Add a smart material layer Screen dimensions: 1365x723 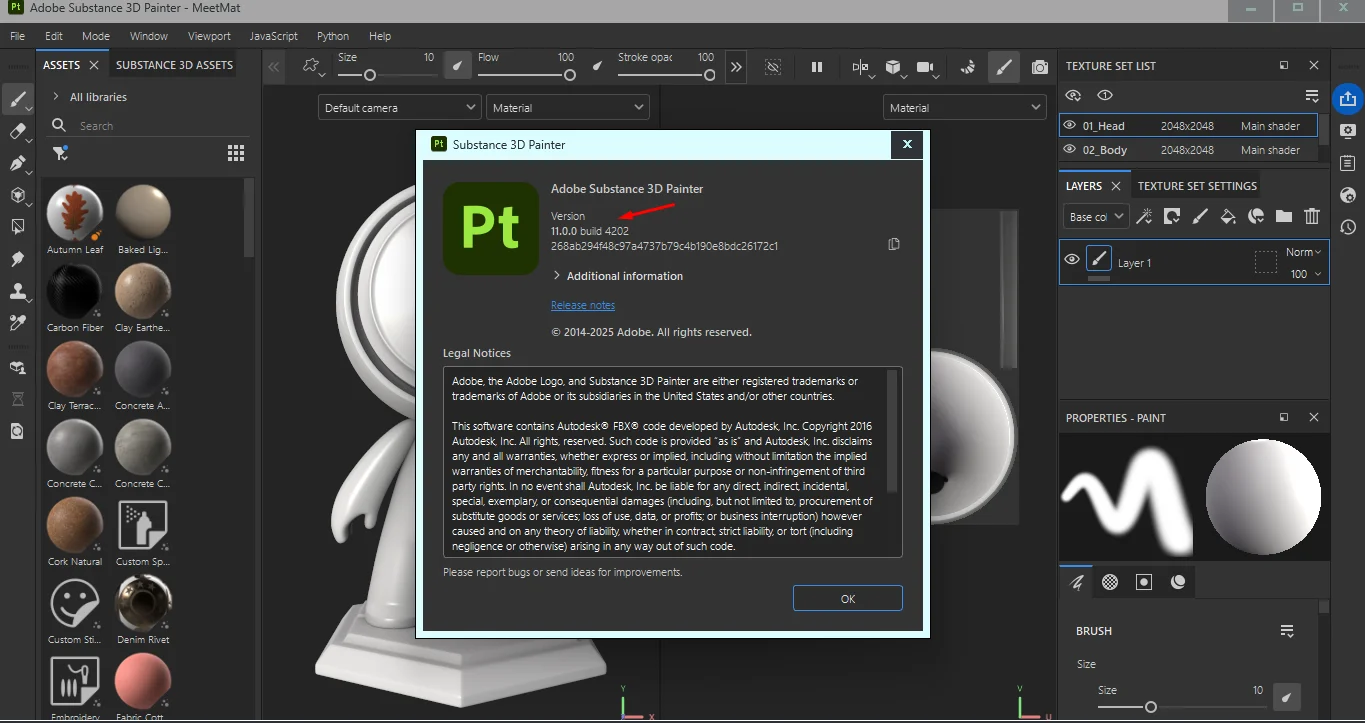click(1256, 216)
